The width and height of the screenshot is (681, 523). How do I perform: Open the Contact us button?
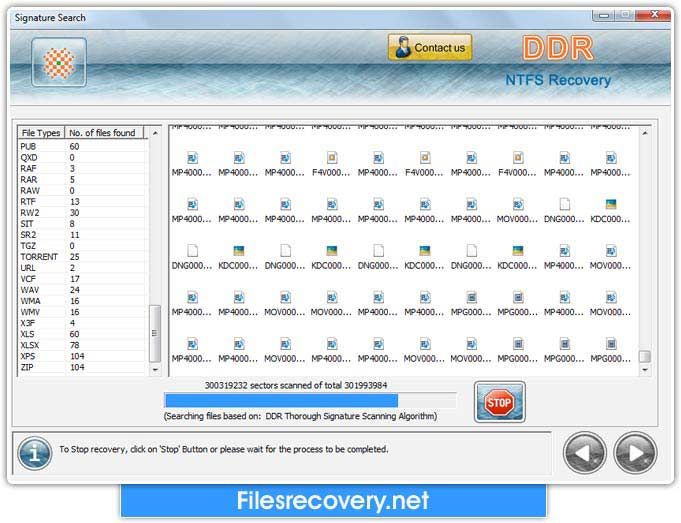pos(430,47)
